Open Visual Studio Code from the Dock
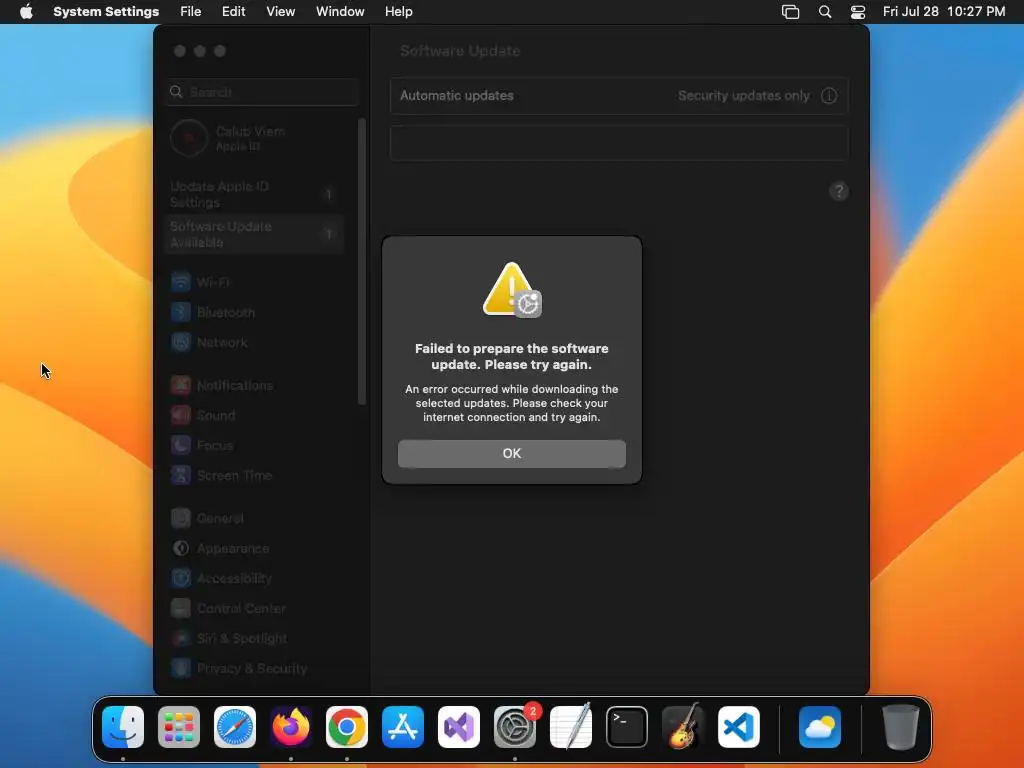 (739, 727)
